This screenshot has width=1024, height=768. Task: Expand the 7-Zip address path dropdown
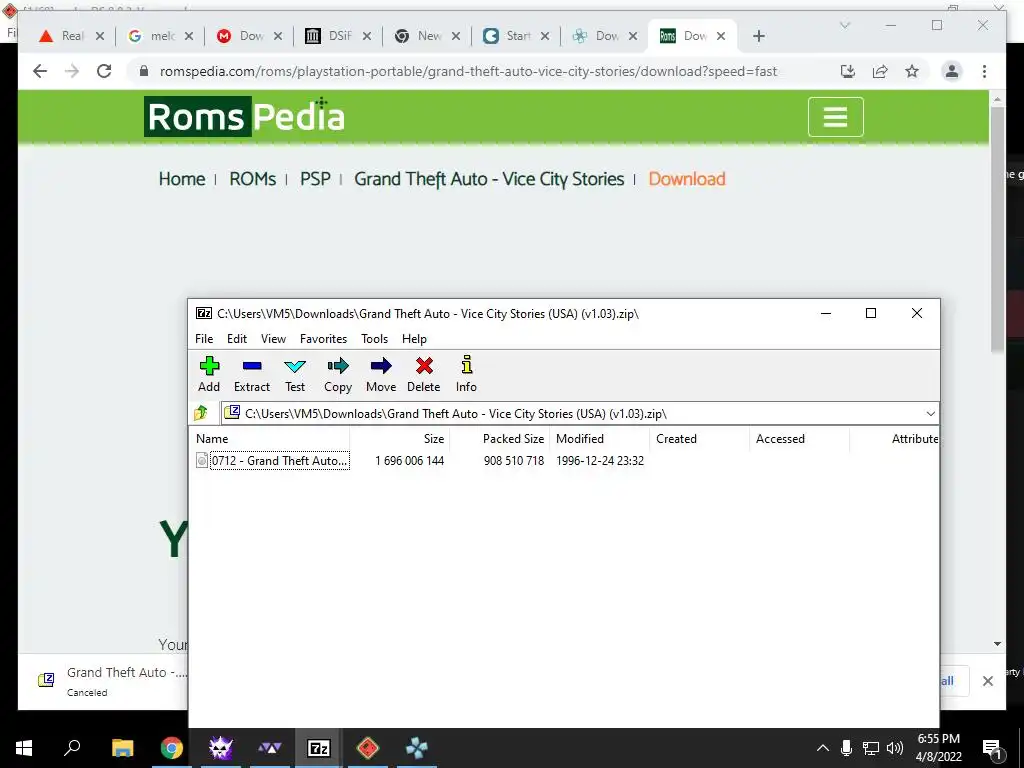click(x=930, y=413)
